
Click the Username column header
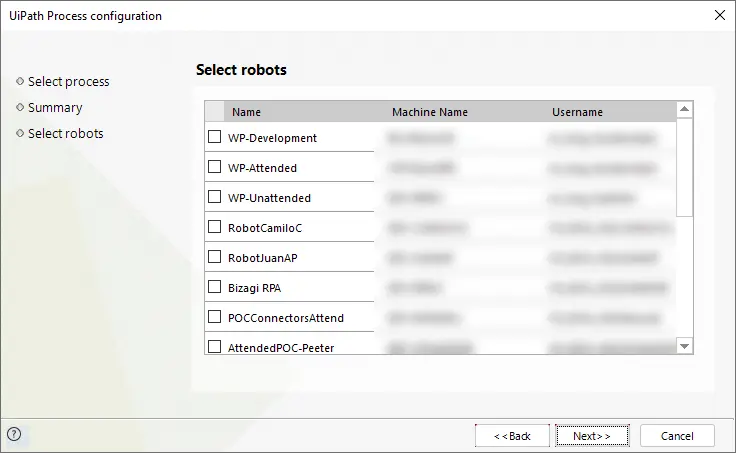point(577,112)
